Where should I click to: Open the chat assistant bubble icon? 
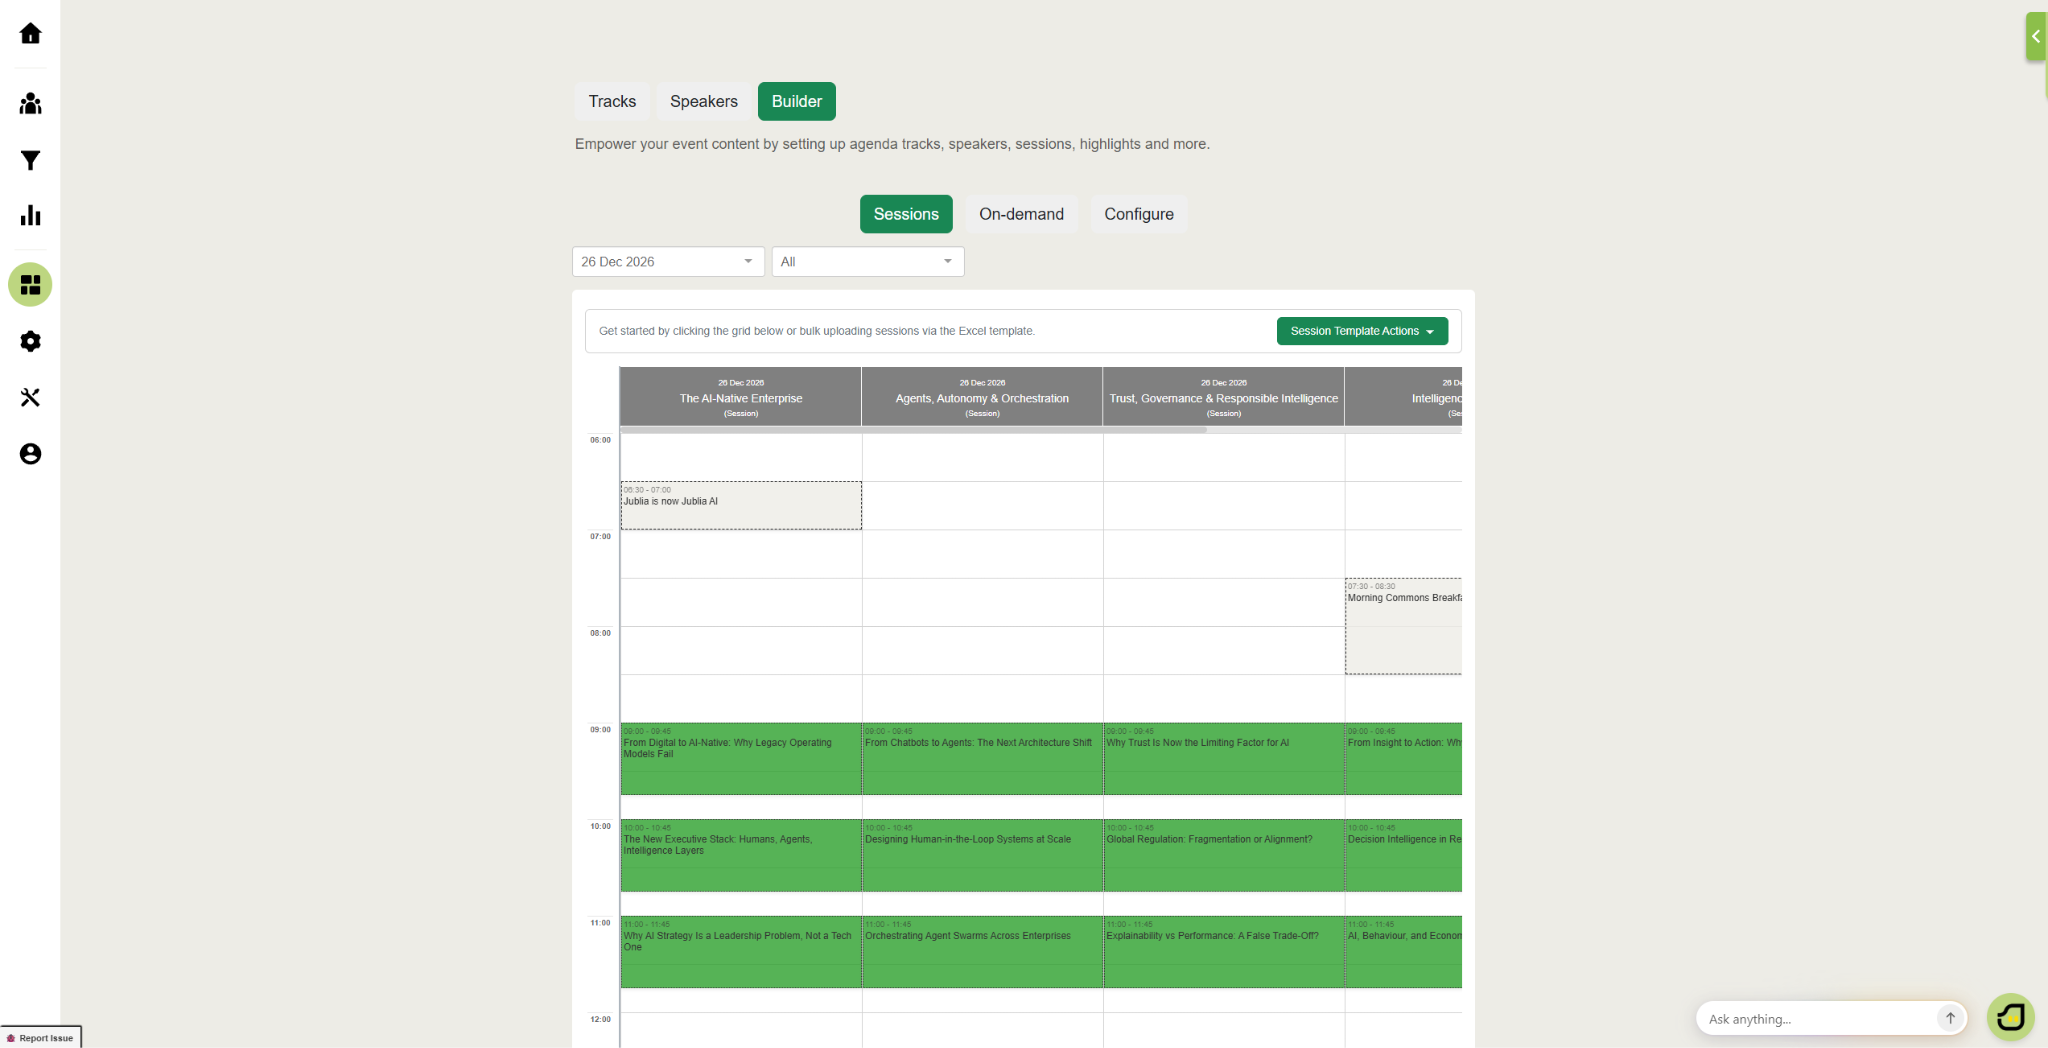(2010, 1017)
